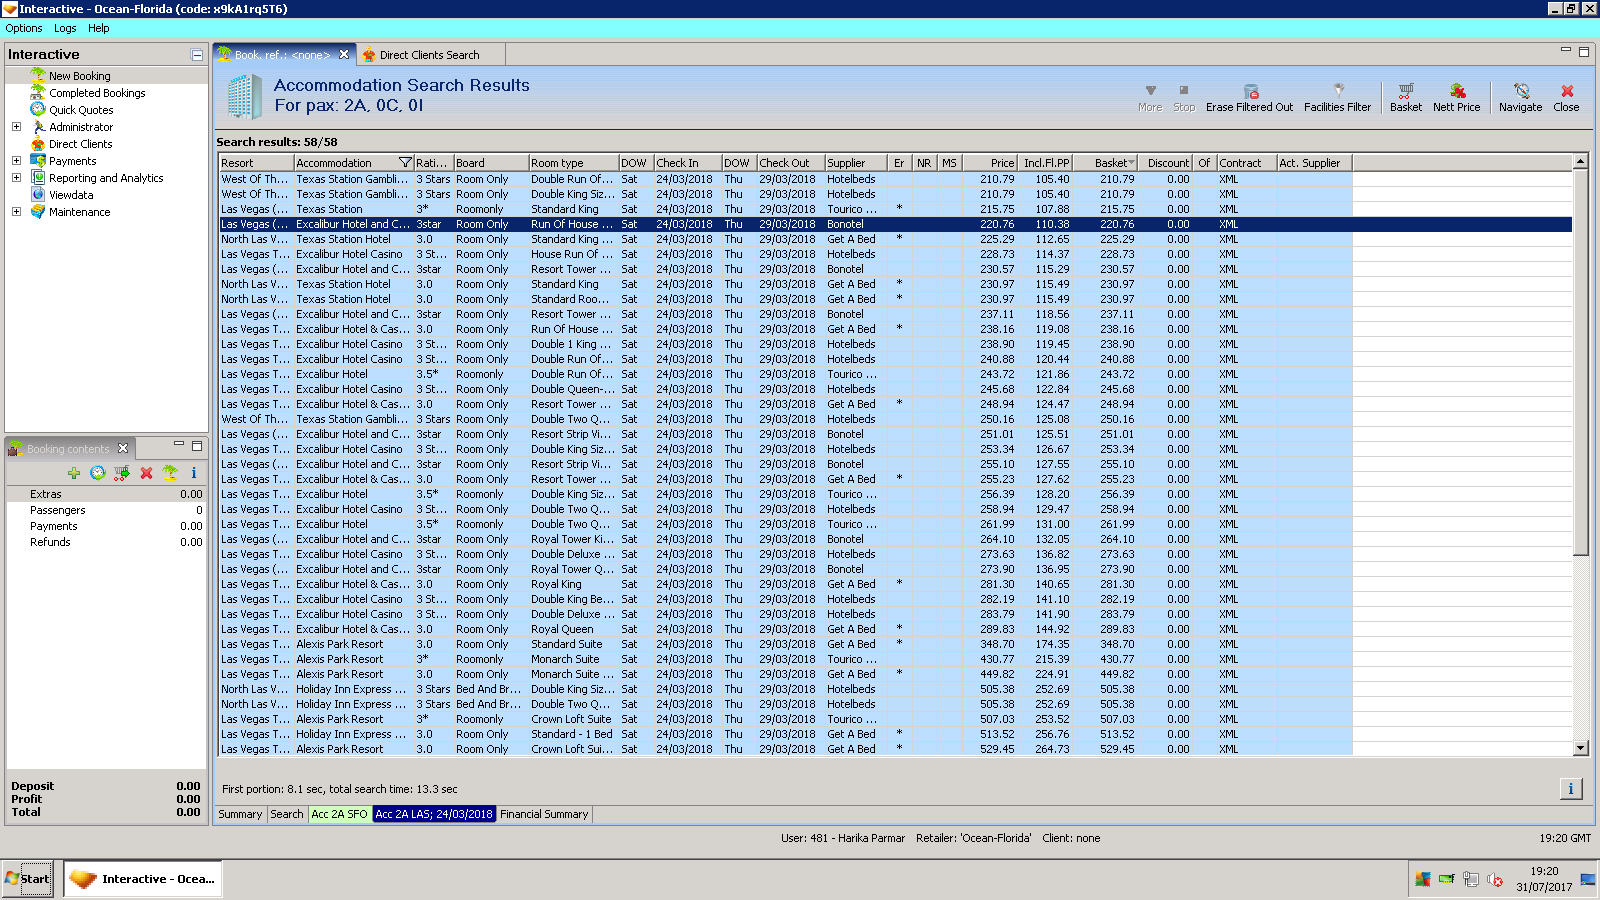Expand the Reporting and Analytics node

(16, 178)
